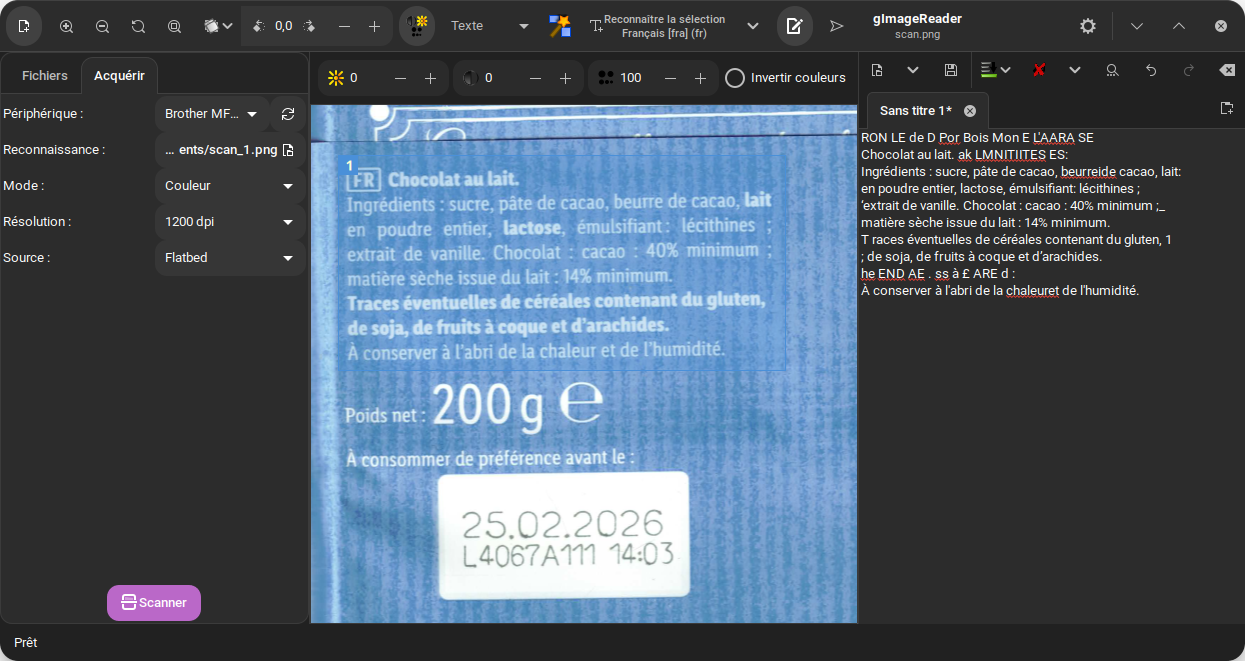1245x661 pixels.
Task: Click Reconnaître la sélection button
Action: 662,26
